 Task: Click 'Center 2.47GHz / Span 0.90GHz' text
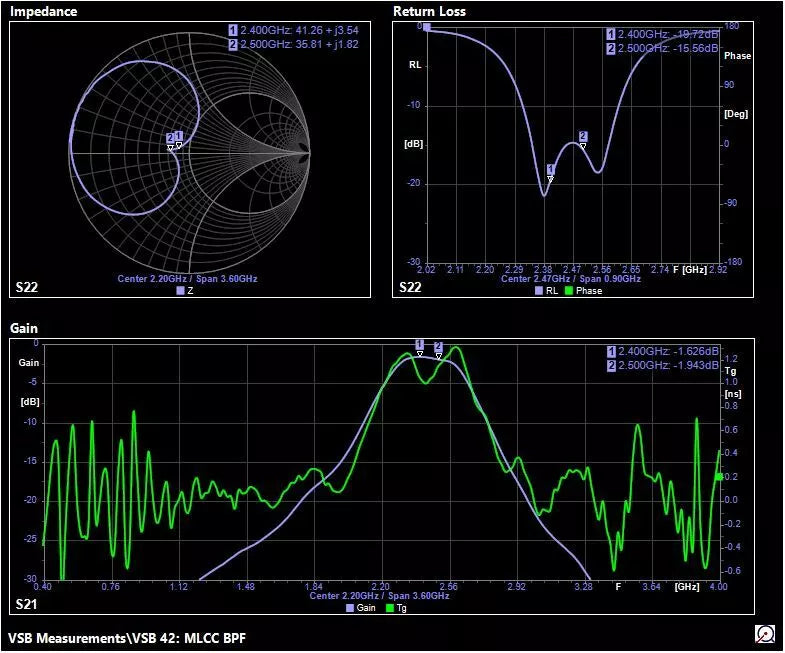click(571, 279)
